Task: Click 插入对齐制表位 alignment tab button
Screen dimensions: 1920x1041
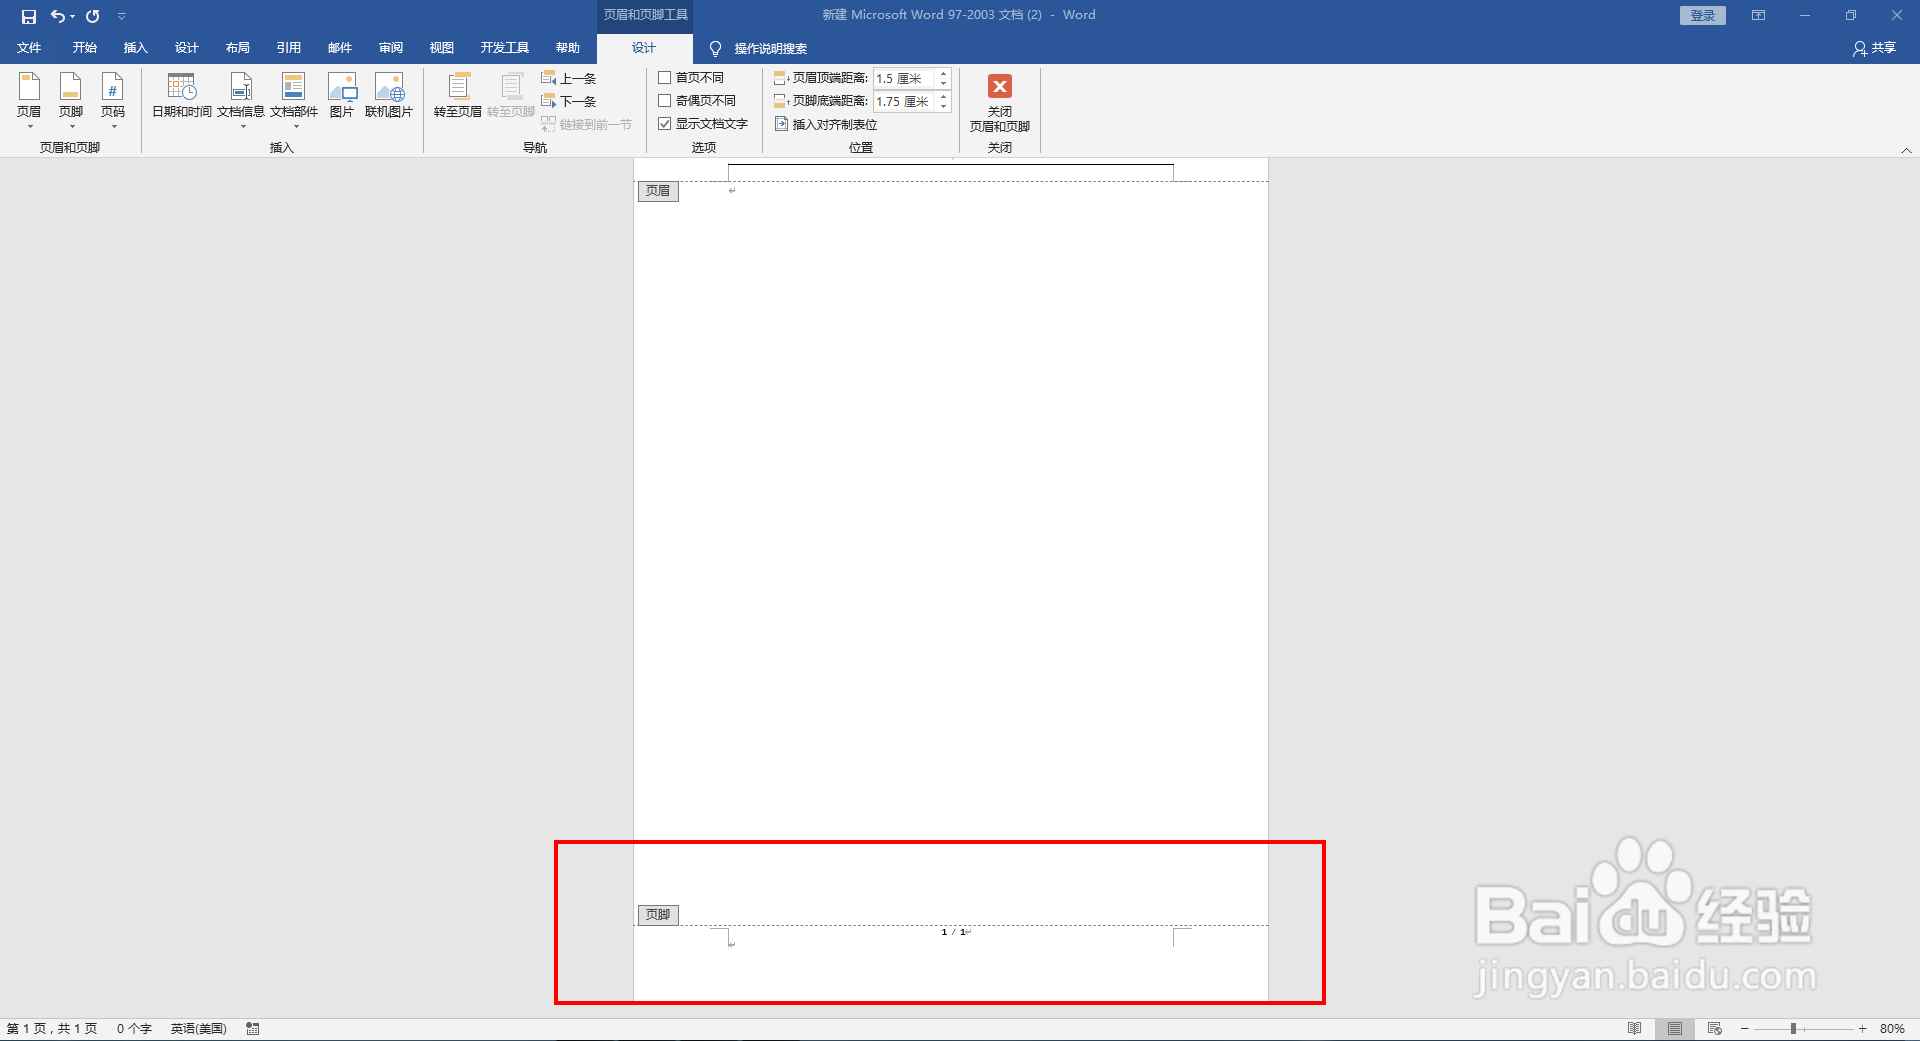Action: [828, 124]
